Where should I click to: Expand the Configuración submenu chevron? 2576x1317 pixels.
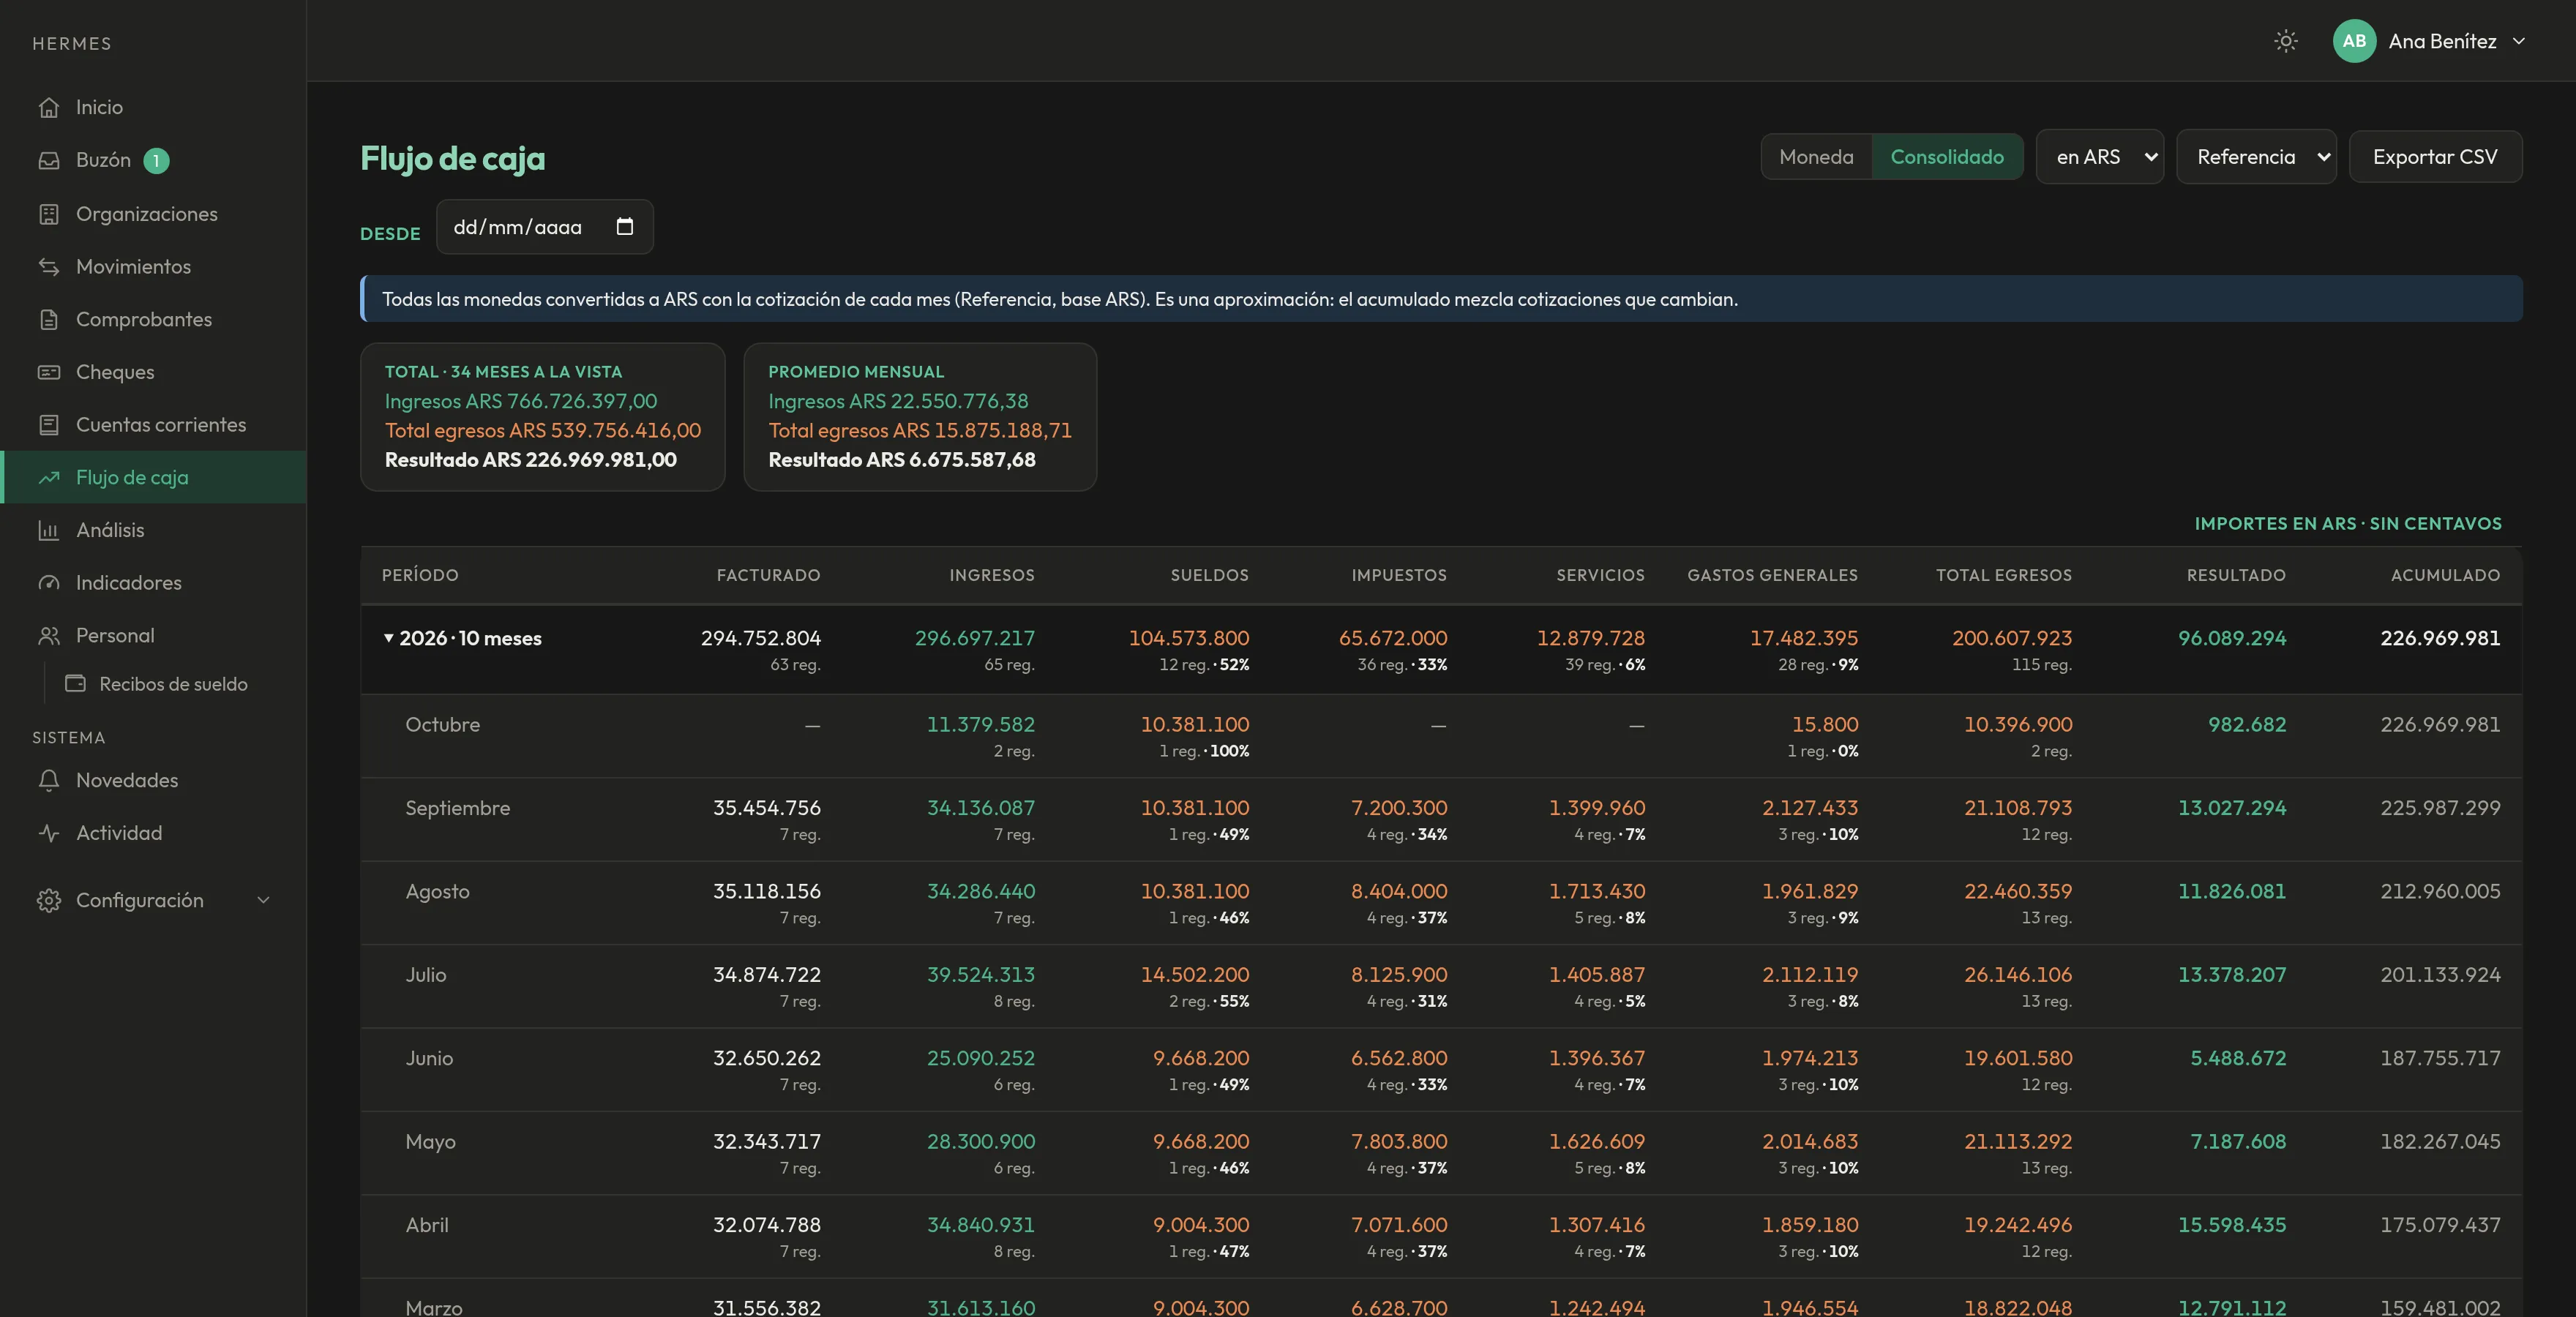pyautogui.click(x=264, y=900)
